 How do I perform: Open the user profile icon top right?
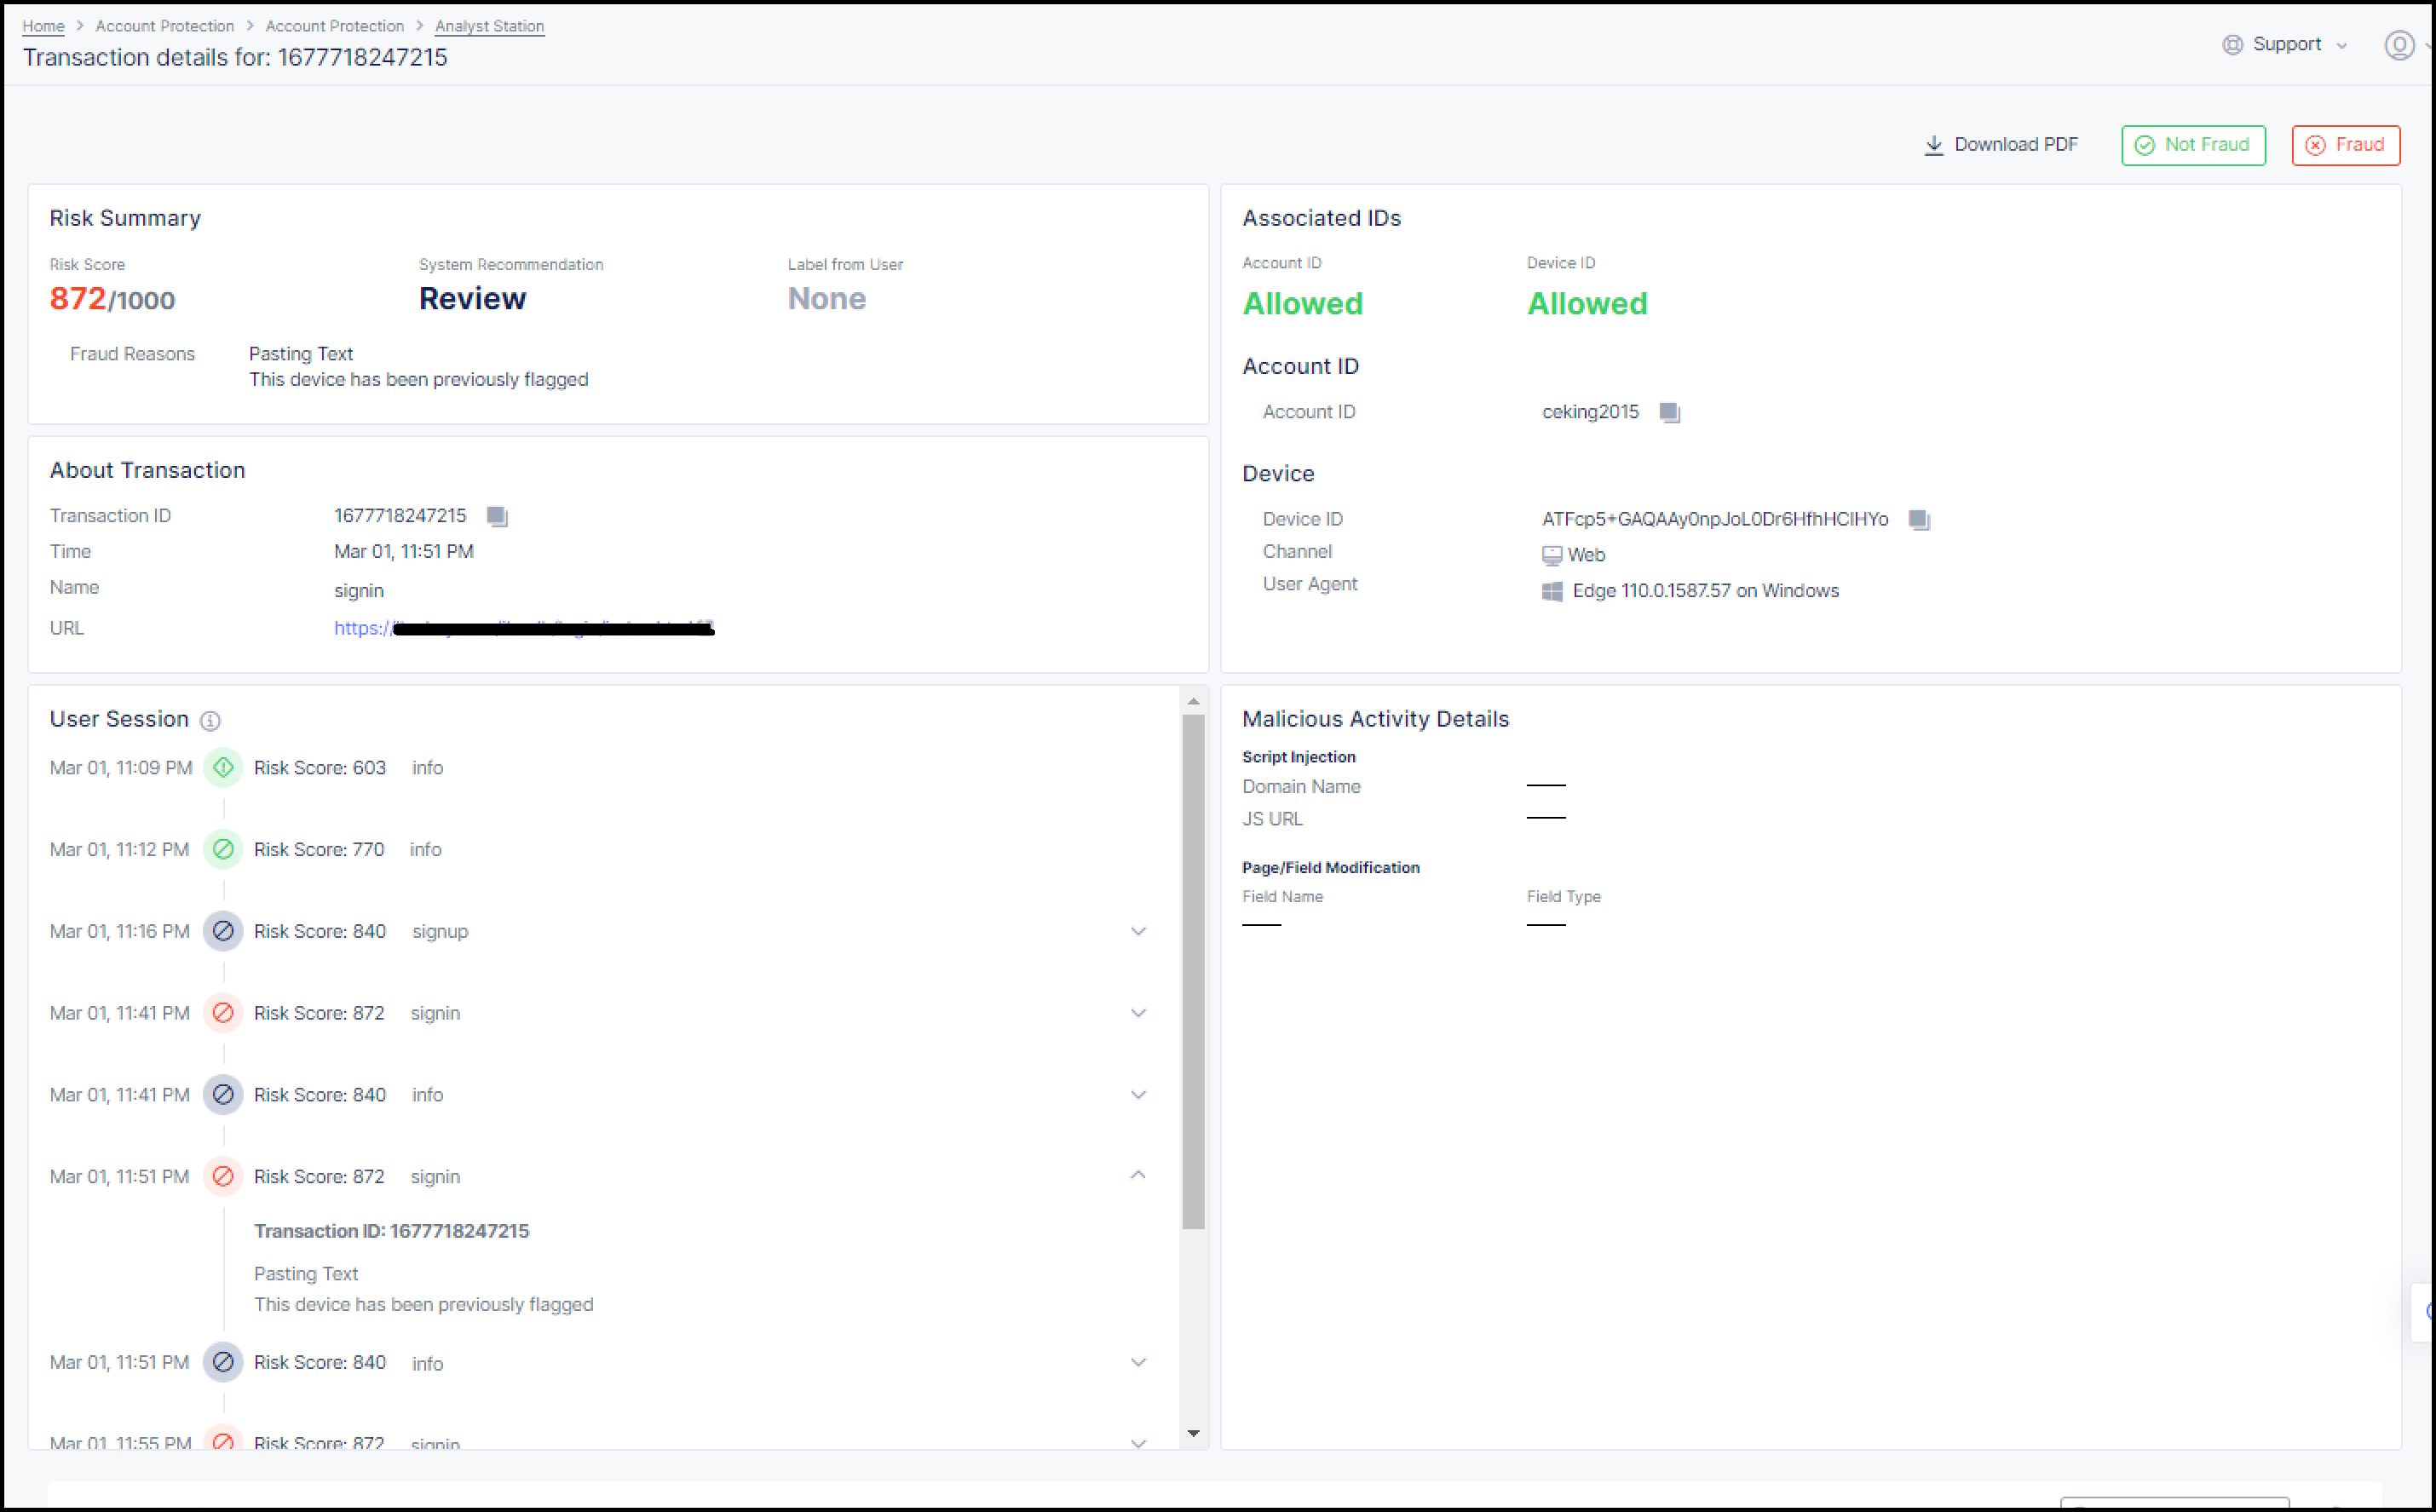coord(2400,45)
